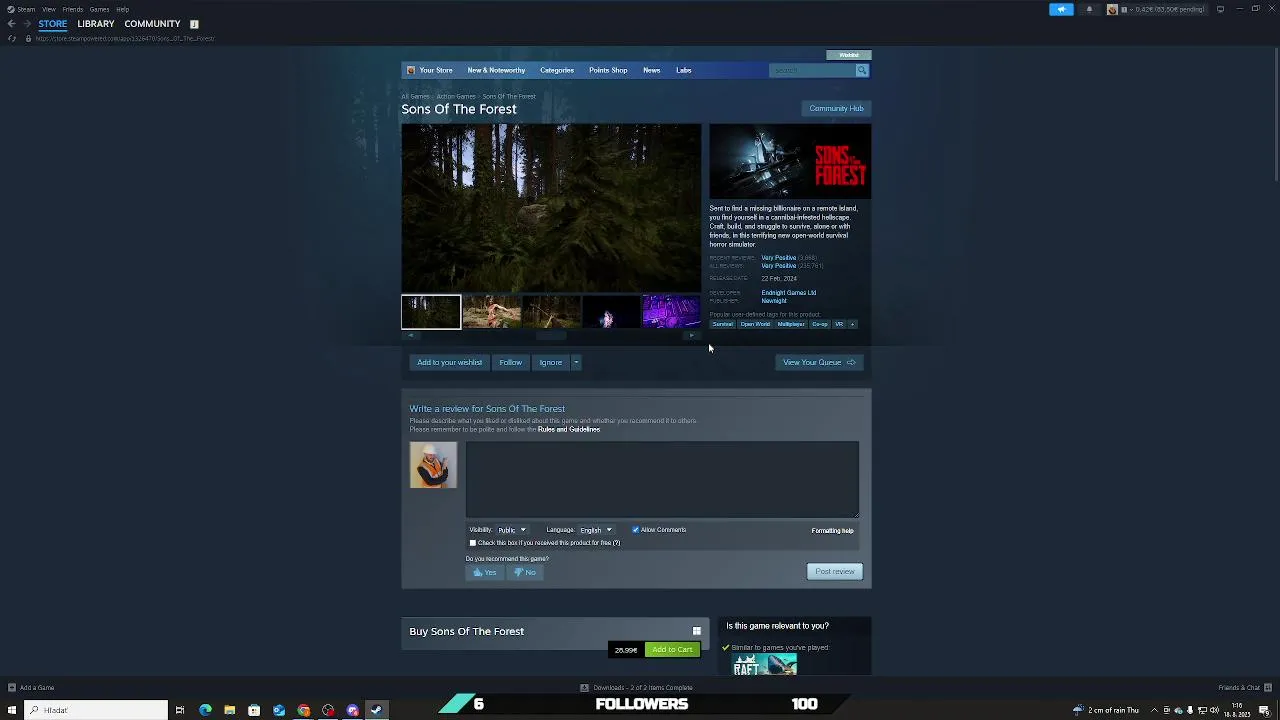1280x720 pixels.
Task: Open the Microsoft Store taskbar icon
Action: point(254,710)
